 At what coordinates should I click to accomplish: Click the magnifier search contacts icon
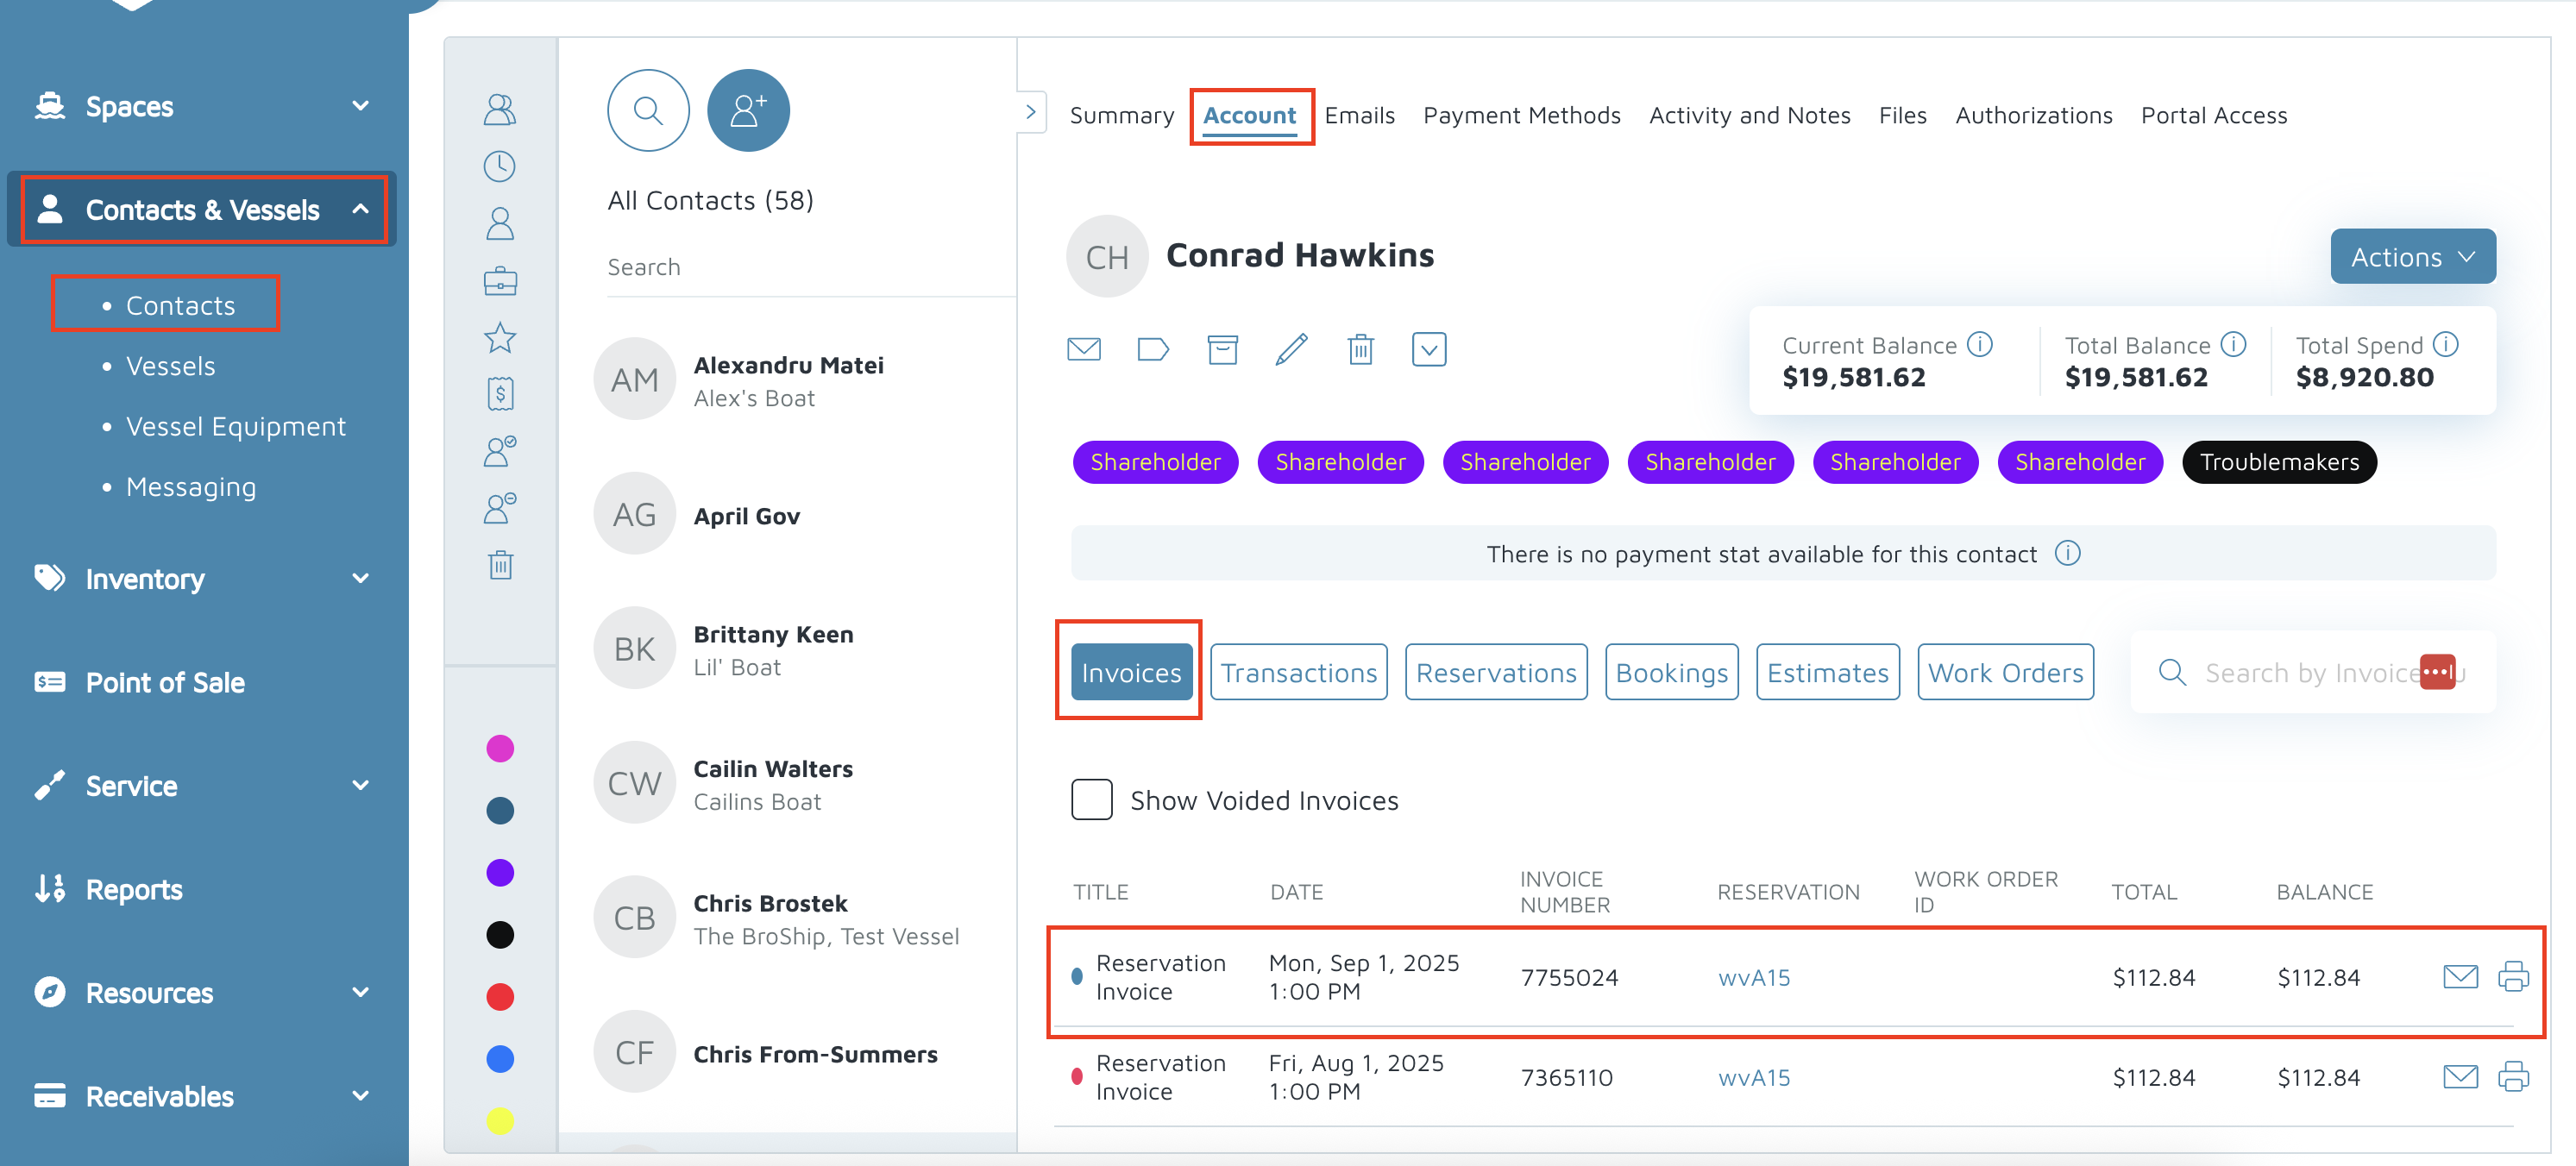coord(648,110)
